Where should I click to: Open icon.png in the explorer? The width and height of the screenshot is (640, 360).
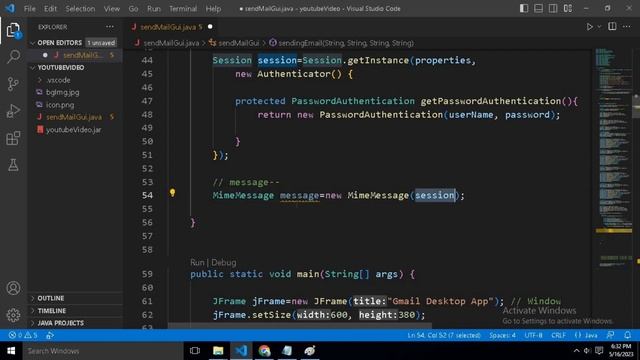pos(60,105)
